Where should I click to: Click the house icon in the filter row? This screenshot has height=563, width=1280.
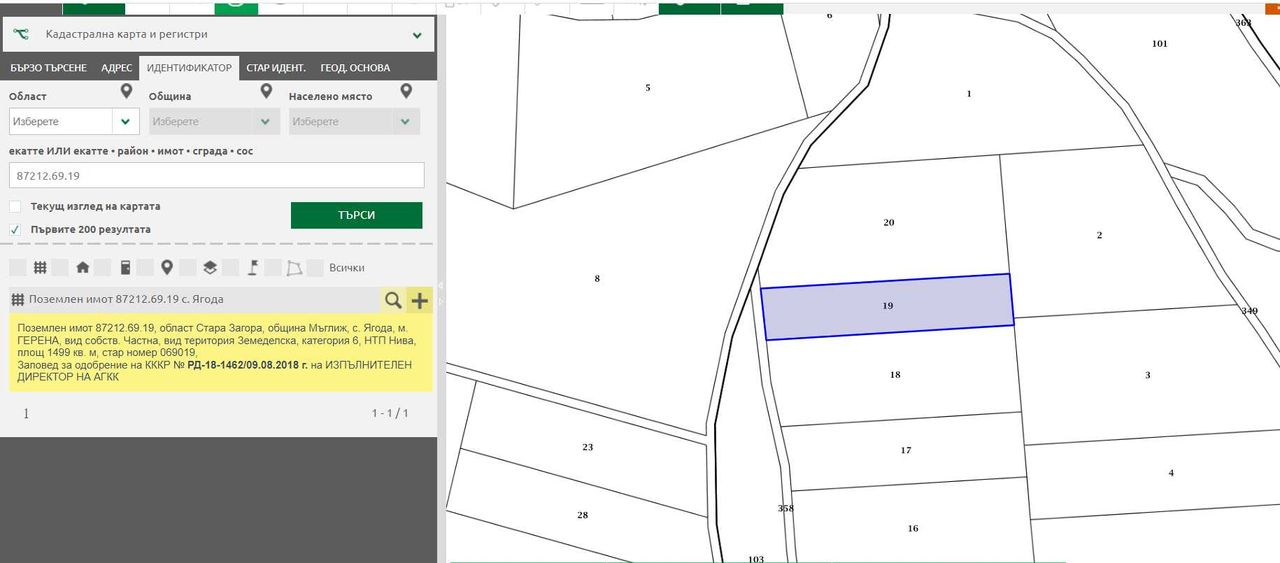[83, 268]
